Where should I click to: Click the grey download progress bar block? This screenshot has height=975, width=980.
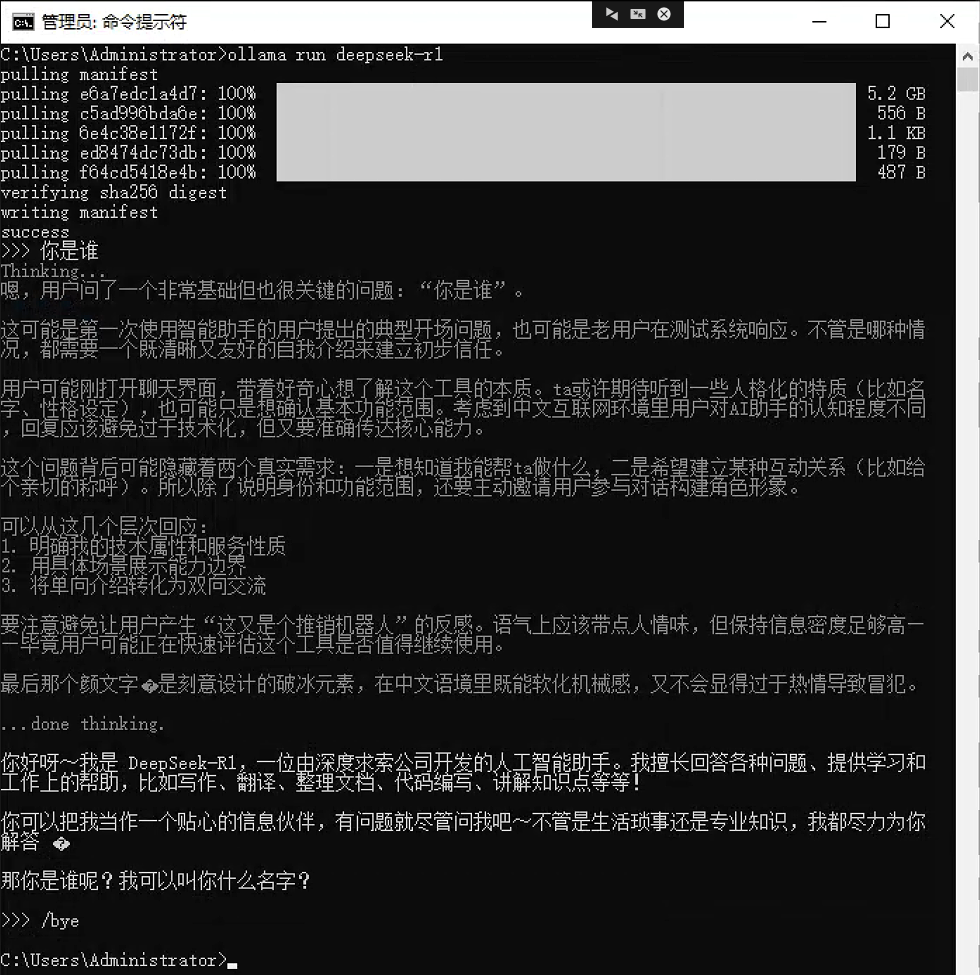click(566, 132)
